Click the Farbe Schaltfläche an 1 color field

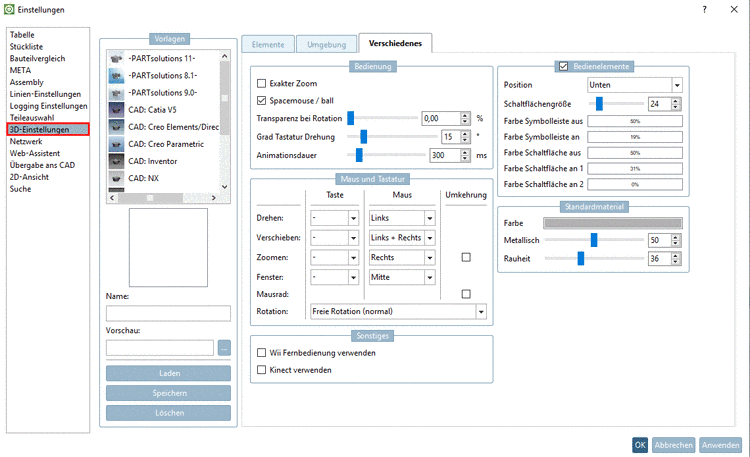tap(635, 168)
